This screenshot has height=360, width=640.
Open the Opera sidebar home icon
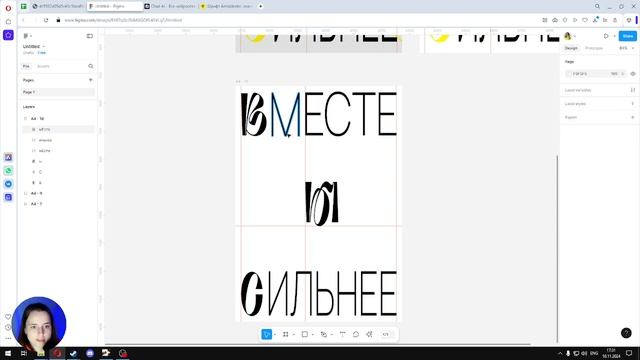coord(8,22)
